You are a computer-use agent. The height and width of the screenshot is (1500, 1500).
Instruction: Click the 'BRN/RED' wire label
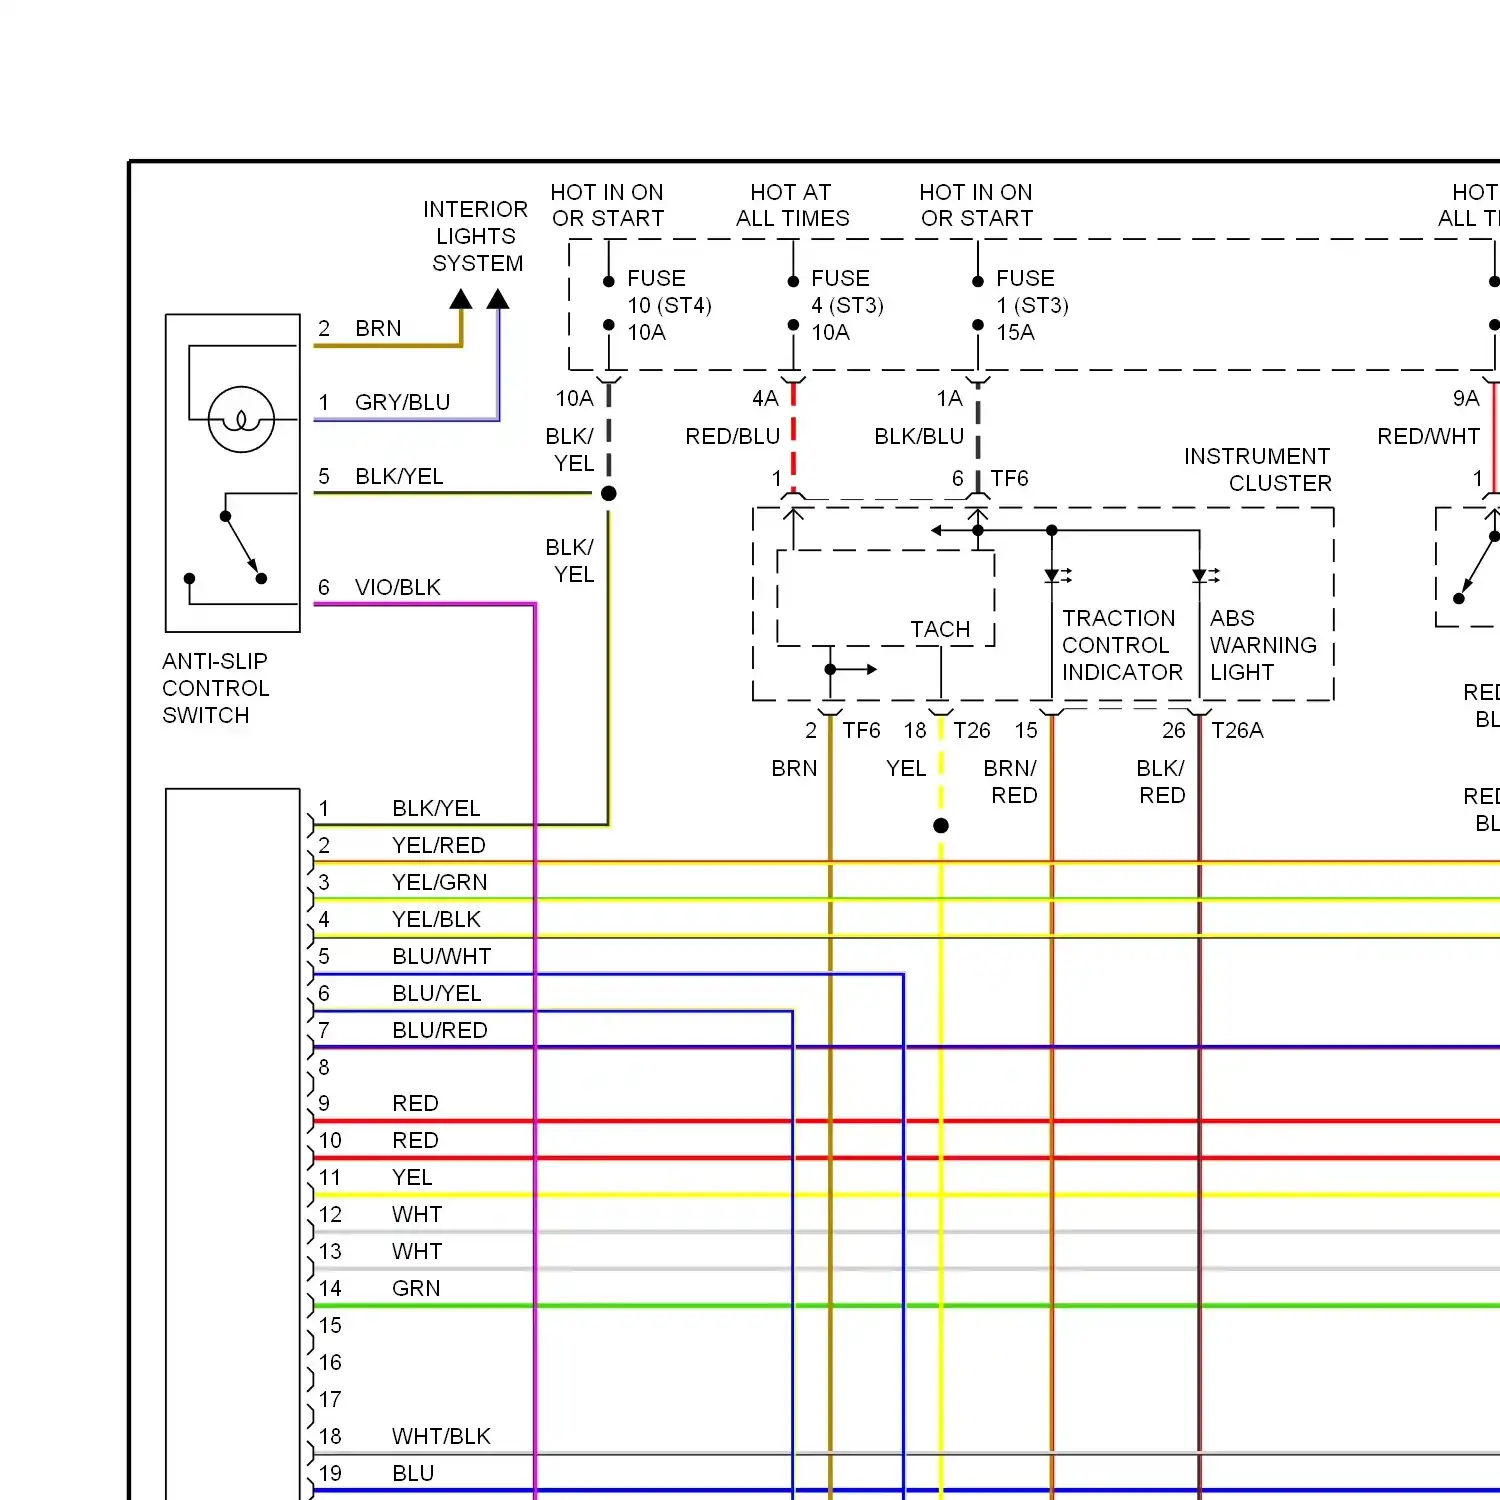[1011, 782]
